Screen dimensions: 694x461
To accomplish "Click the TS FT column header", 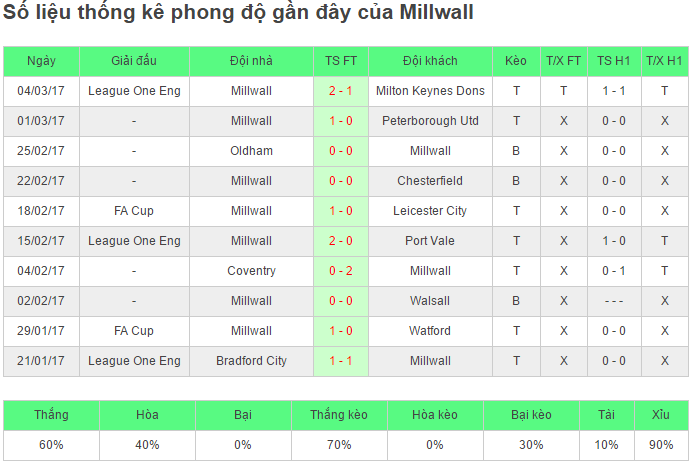I will [341, 61].
